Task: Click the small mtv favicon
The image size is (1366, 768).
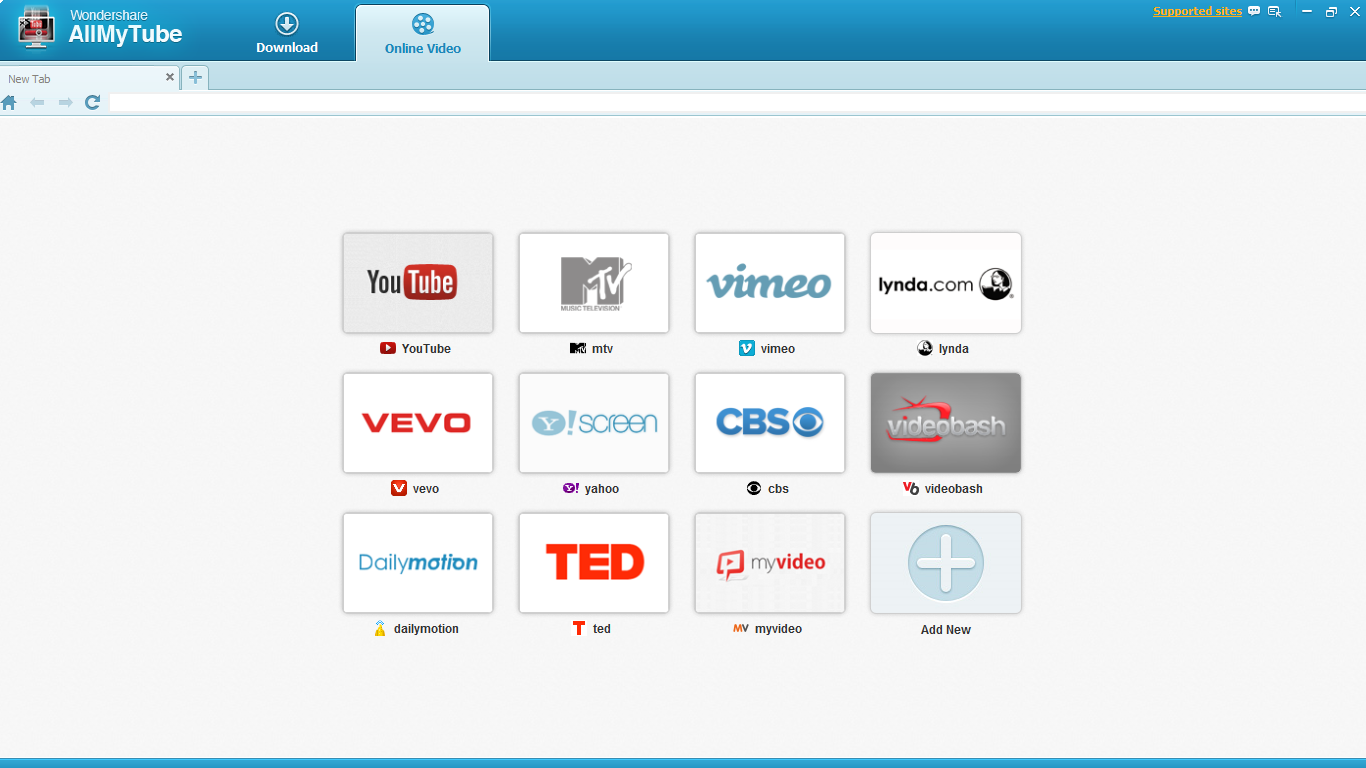Action: pos(577,348)
